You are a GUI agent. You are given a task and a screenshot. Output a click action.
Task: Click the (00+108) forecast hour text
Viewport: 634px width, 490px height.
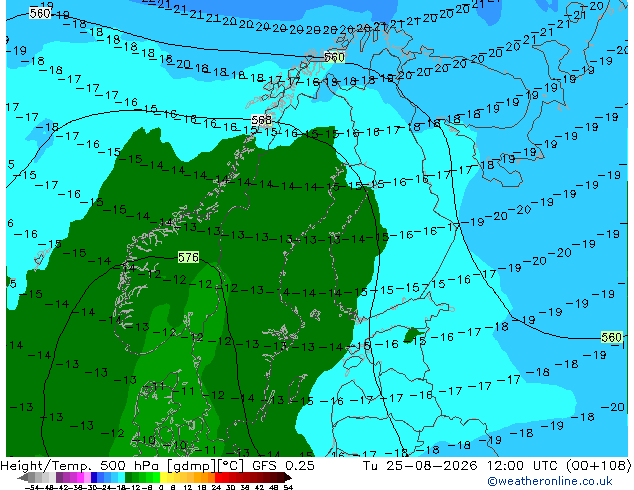pyautogui.click(x=598, y=466)
